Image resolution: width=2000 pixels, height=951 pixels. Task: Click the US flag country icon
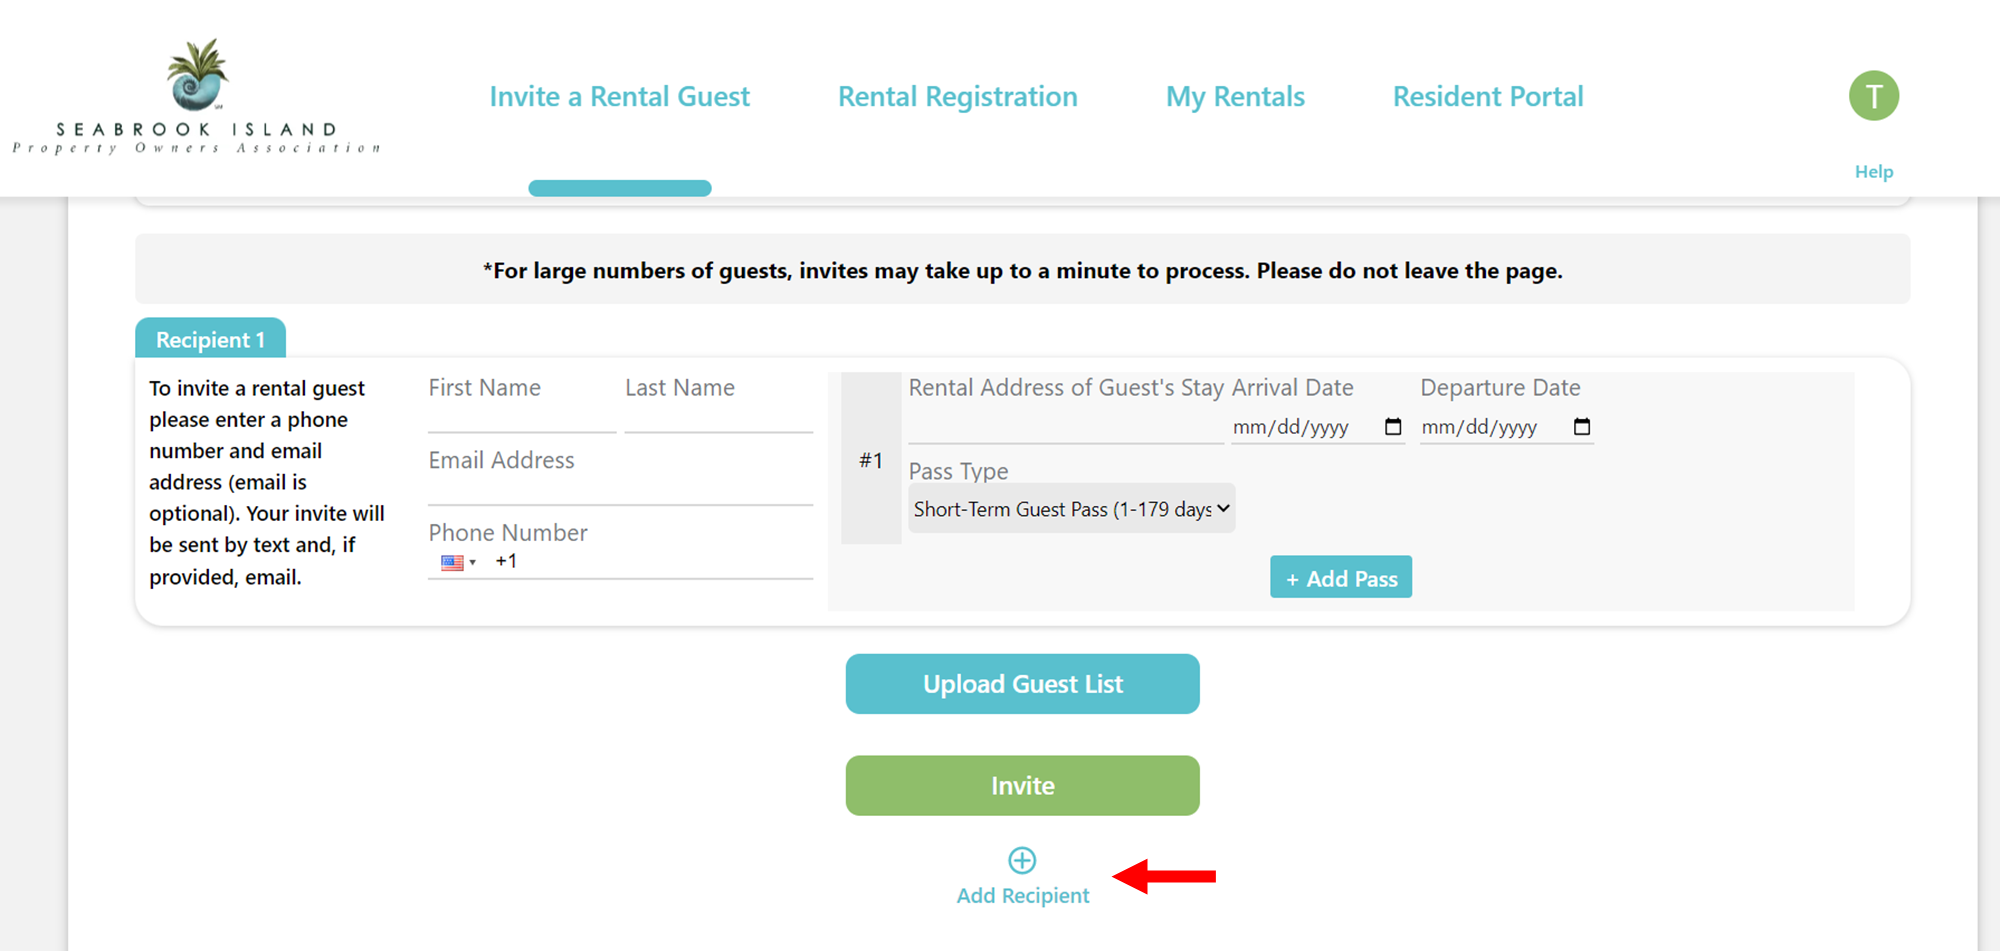pyautogui.click(x=452, y=563)
